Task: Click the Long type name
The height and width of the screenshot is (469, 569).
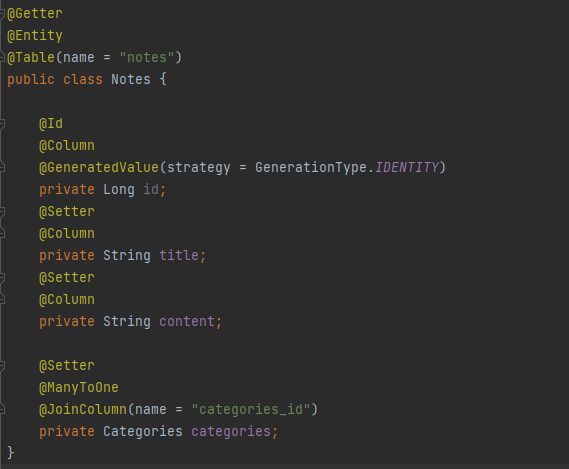Action: coord(119,189)
